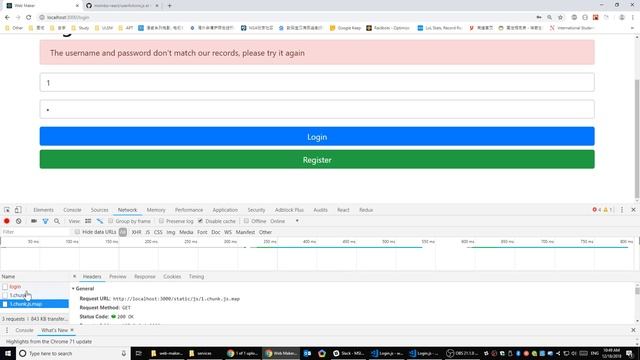Toggle the network filter funnel icon
Screen dimensions: 640x360
(45, 221)
